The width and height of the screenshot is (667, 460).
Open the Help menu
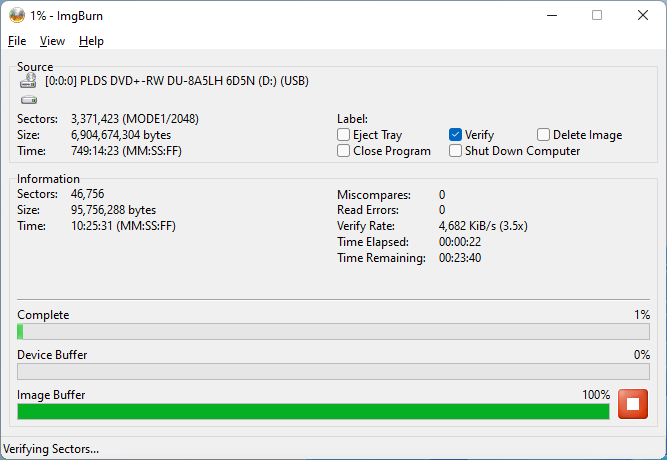click(91, 41)
